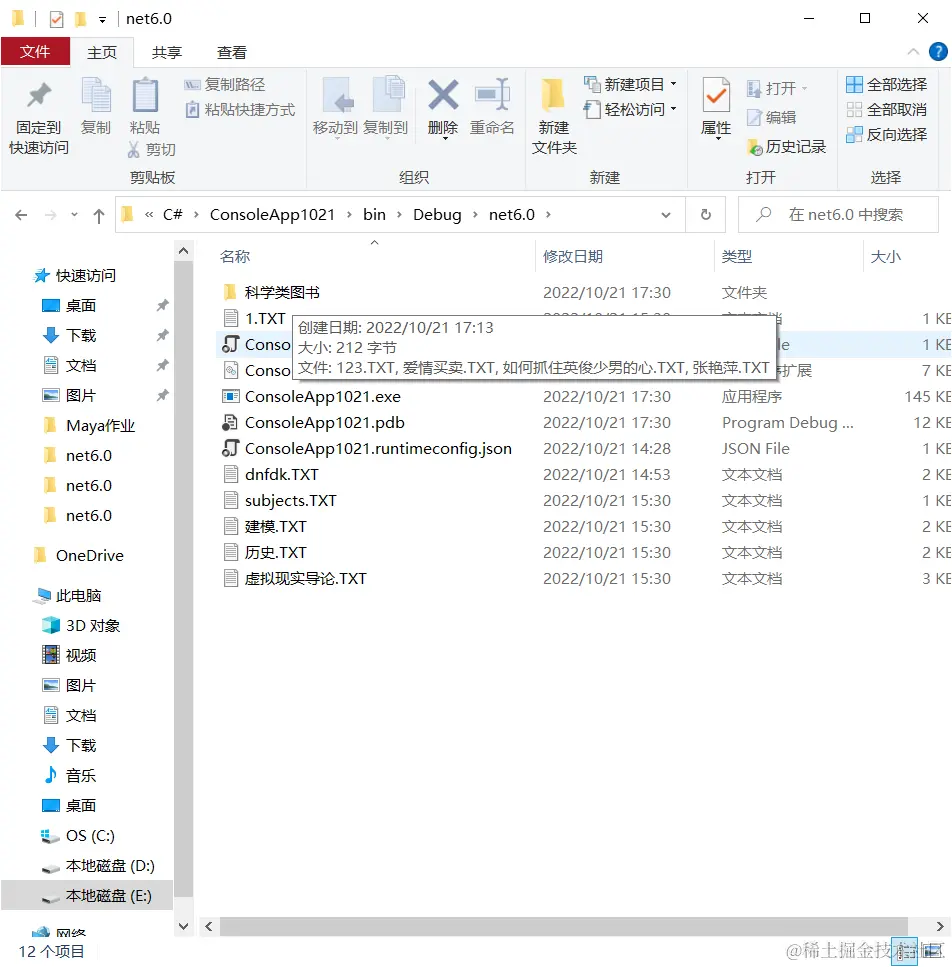Click bin in the address breadcrumb
Screen dimensions: 952x967
coord(374,215)
